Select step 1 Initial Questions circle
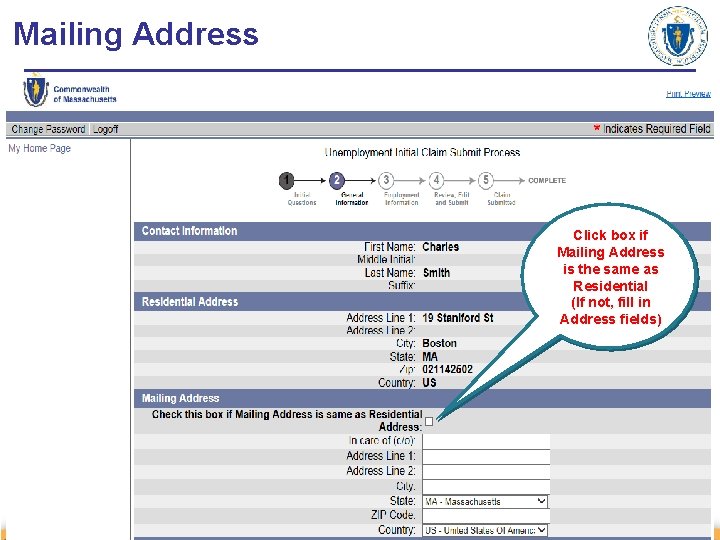Screen dimensions: 720x540 pyautogui.click(x=287, y=180)
